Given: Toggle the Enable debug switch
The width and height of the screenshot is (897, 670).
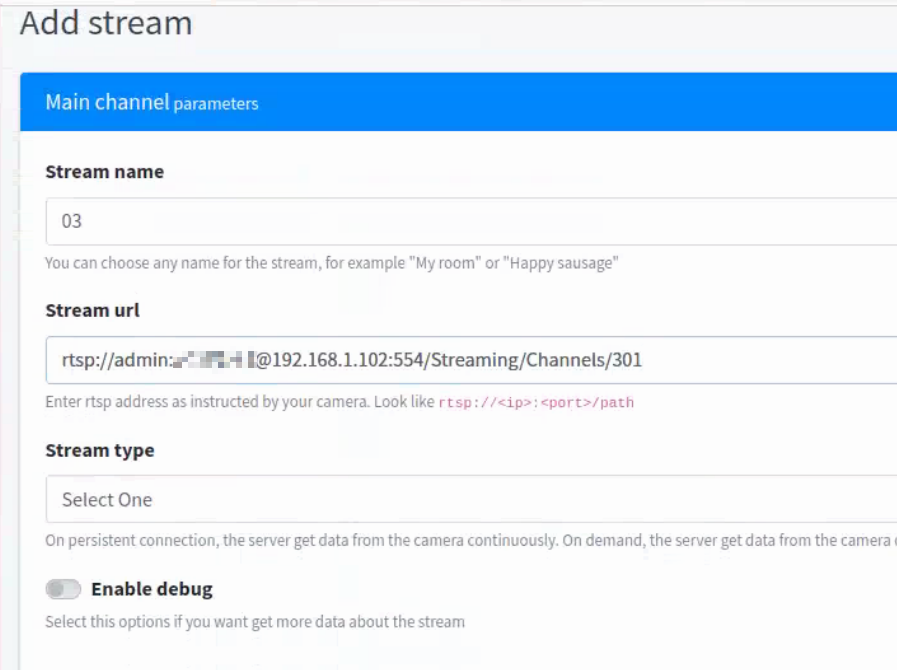Looking at the screenshot, I should pyautogui.click(x=63, y=589).
